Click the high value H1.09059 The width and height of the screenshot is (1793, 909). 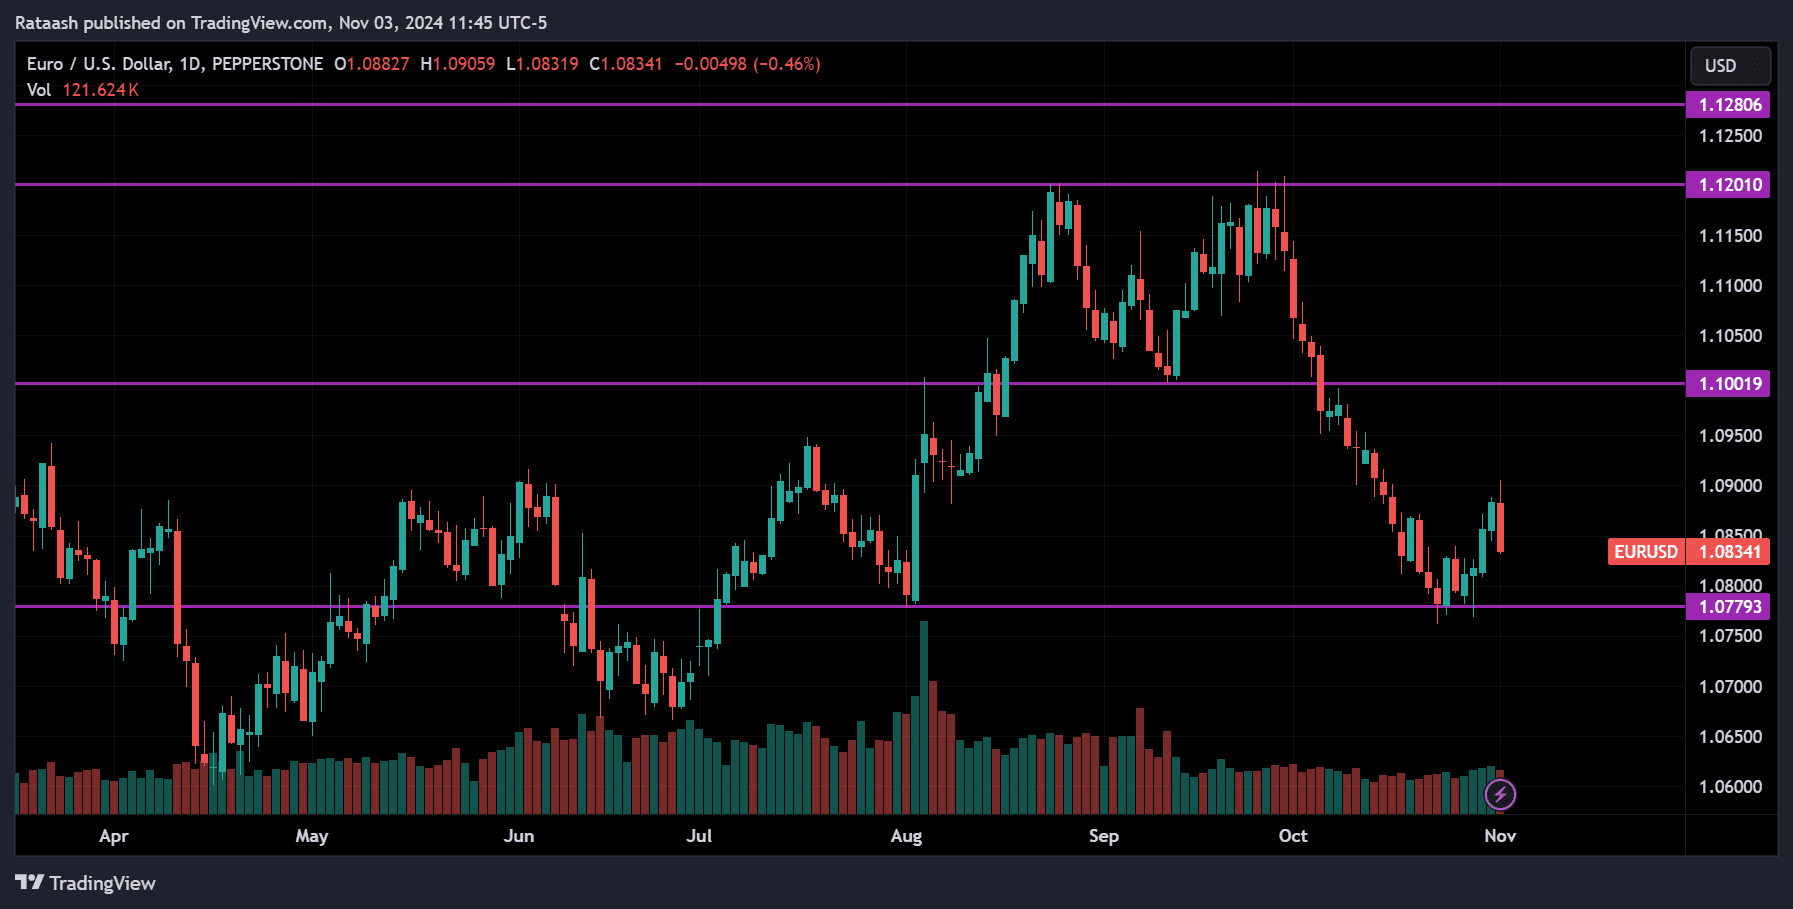point(458,64)
